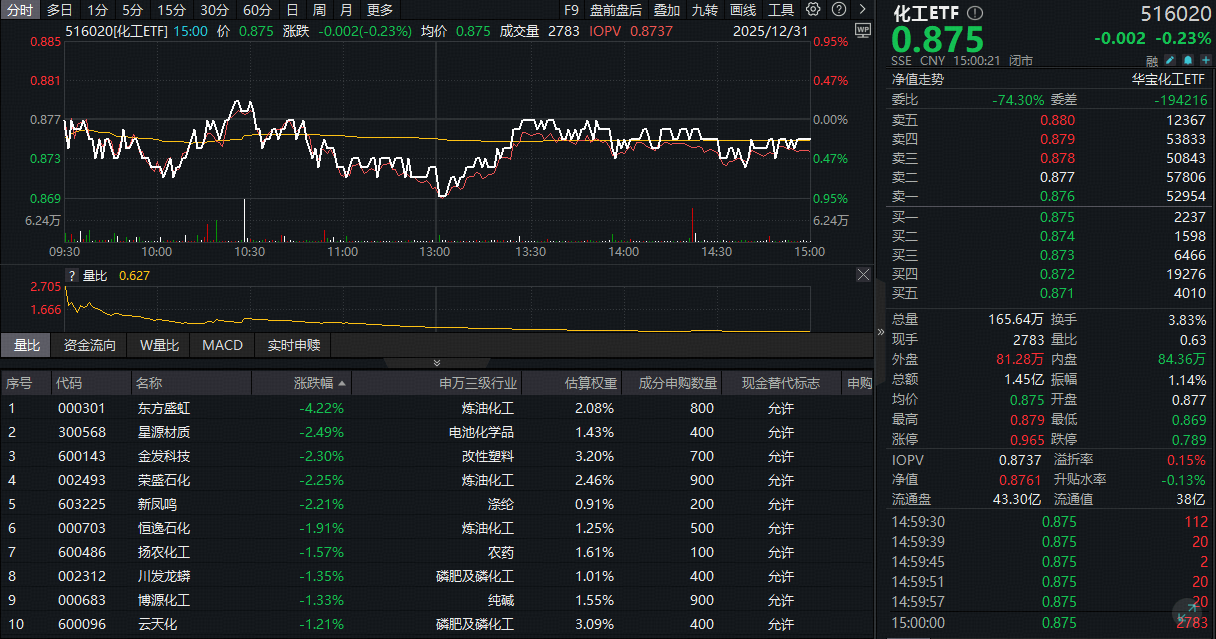
Task: Click the pencil note icon under price change
Action: click(x=1172, y=61)
